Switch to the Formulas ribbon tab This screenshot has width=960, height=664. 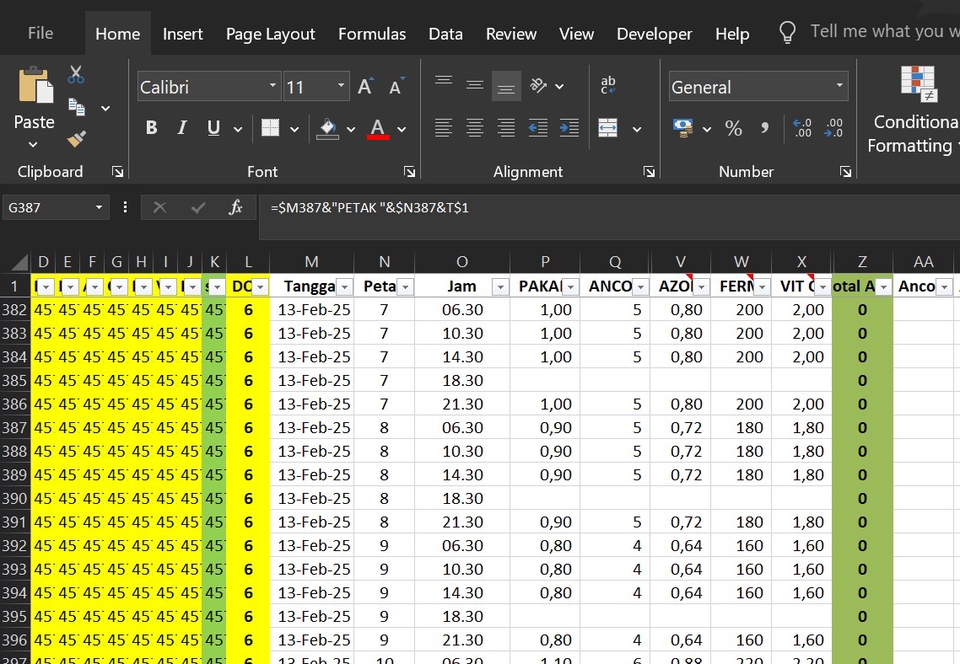[x=372, y=33]
